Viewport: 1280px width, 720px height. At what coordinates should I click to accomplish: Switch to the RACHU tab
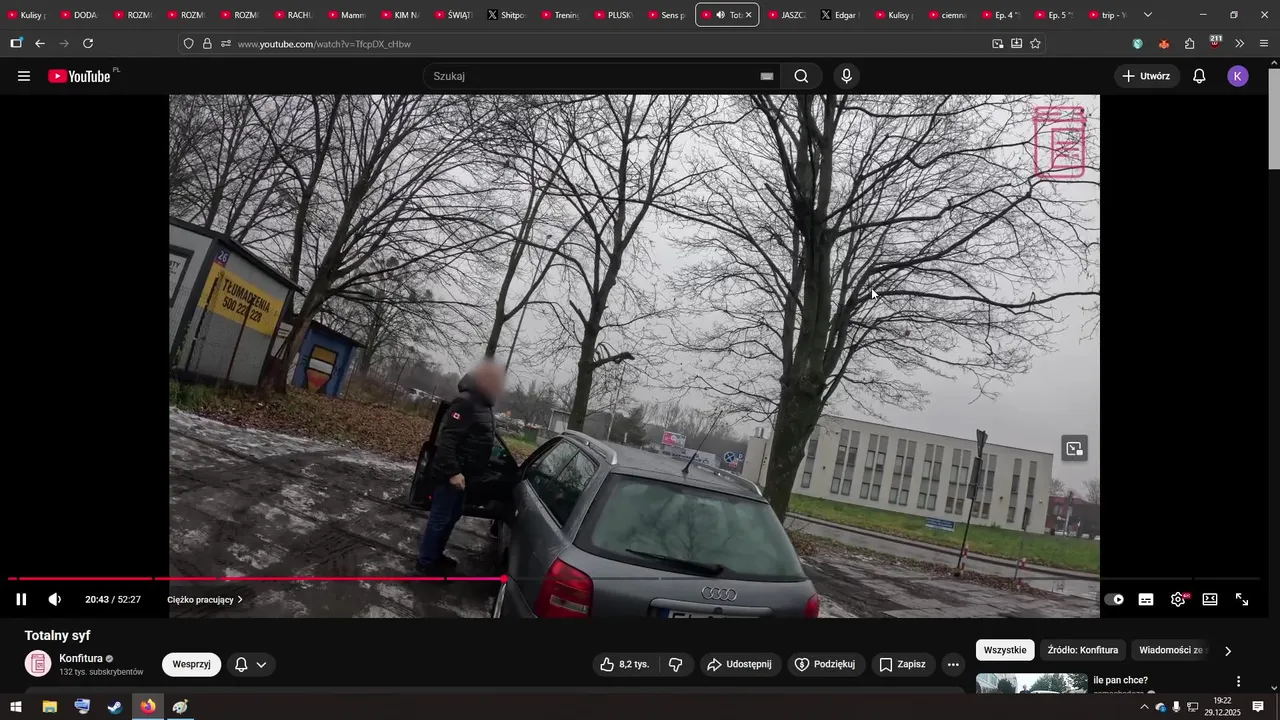tap(293, 15)
